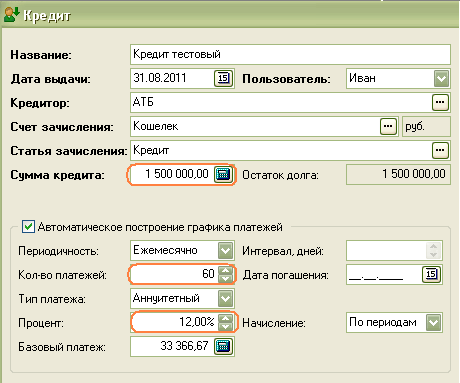Click the Статья зачисления: label

[69, 151]
